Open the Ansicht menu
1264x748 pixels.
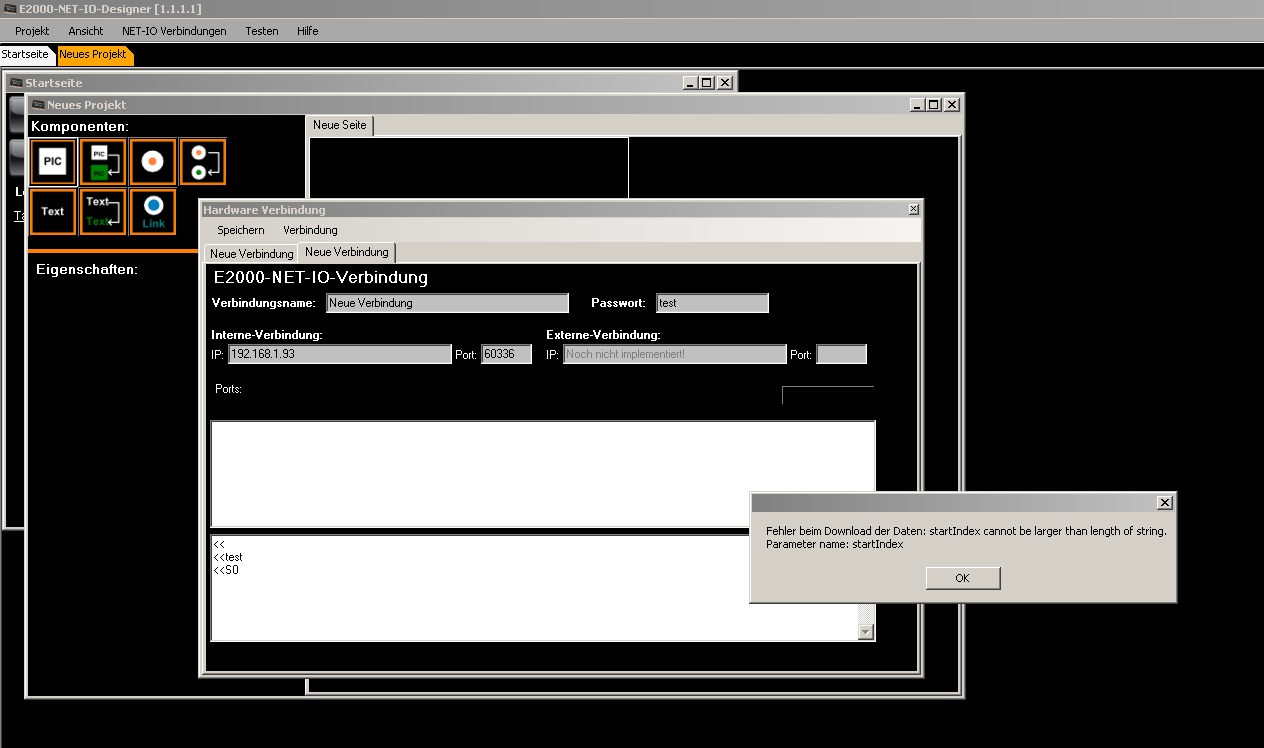[86, 31]
